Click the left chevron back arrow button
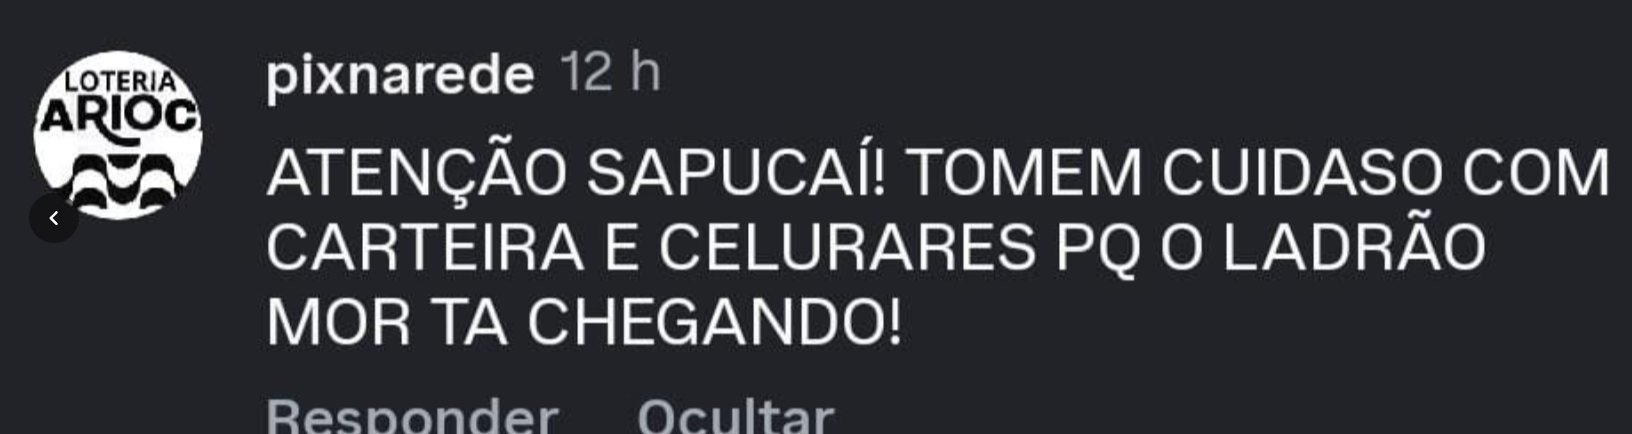This screenshot has width=1632, height=434. (x=54, y=218)
